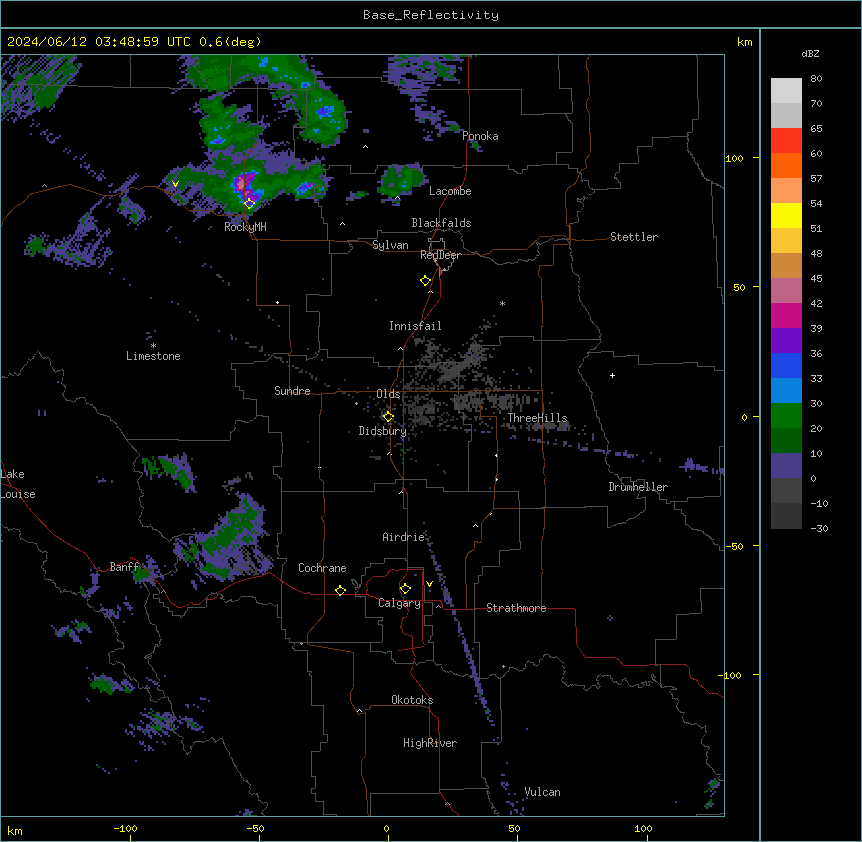Click the yellow v marker east of Calgary

pos(429,584)
